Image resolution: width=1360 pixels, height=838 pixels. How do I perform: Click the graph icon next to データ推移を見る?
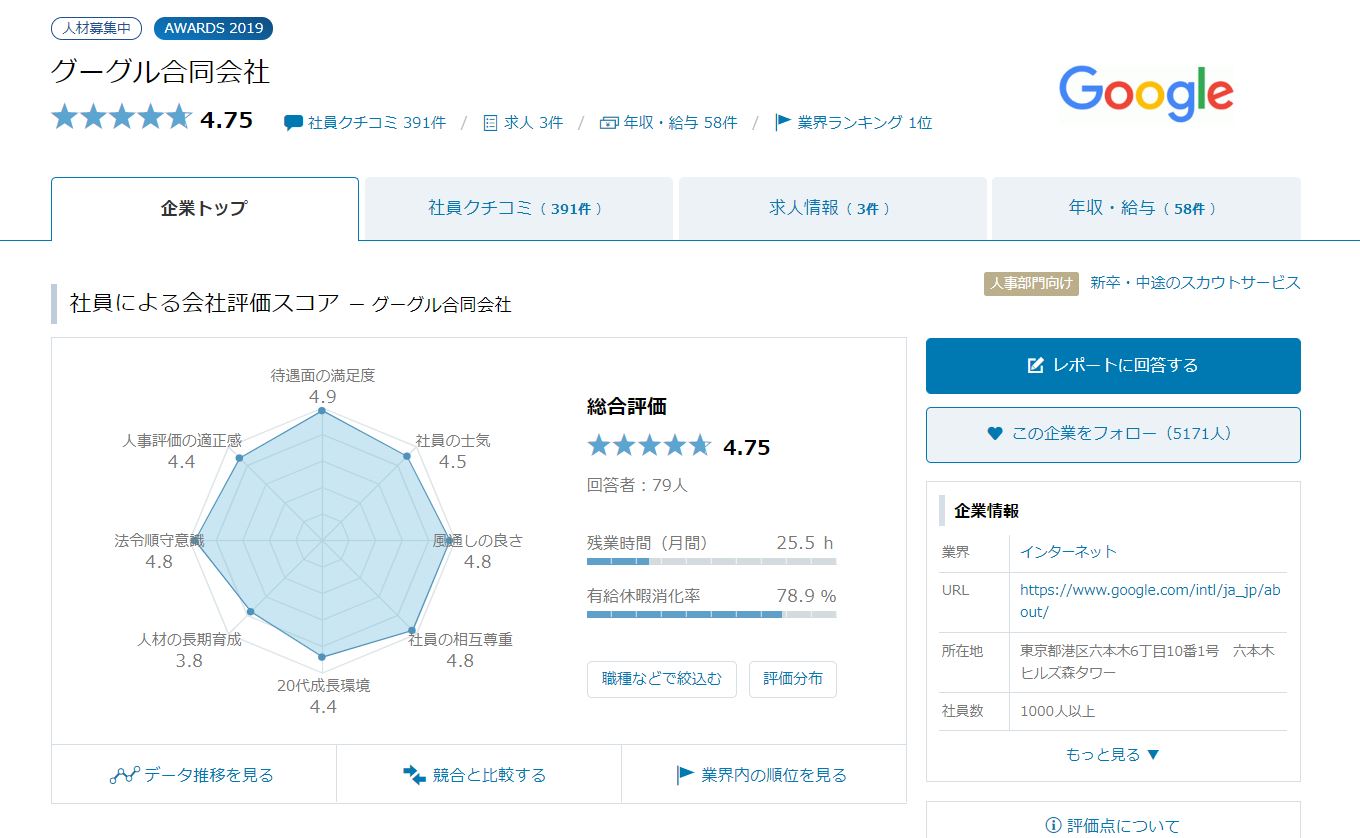(x=123, y=775)
